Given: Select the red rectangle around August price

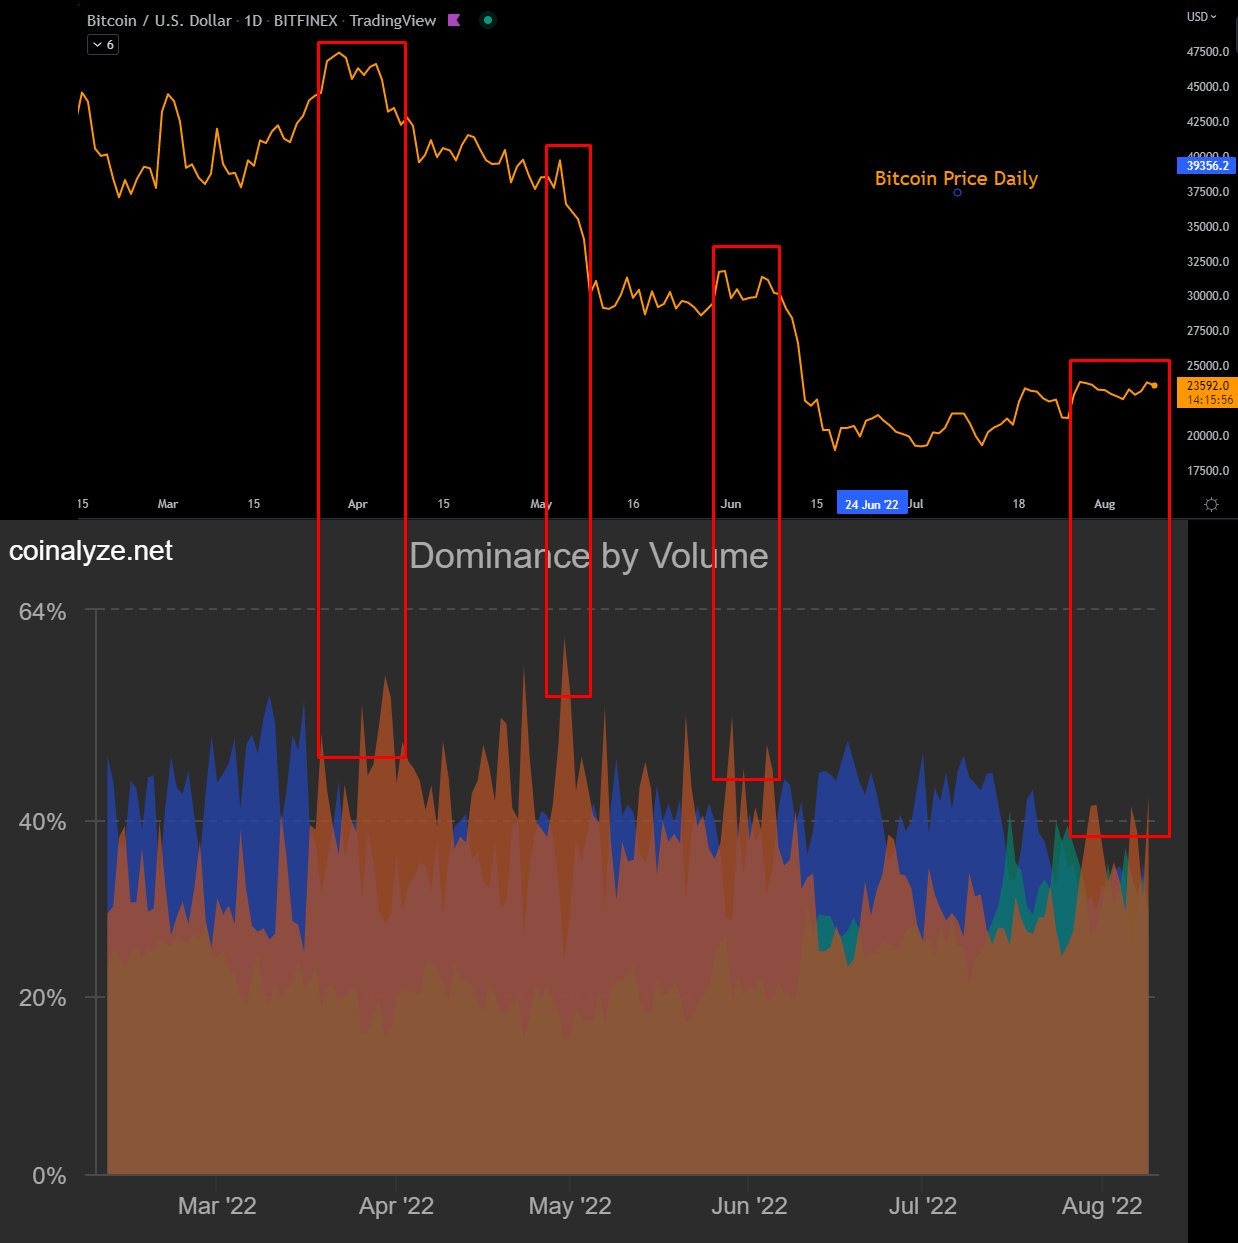Looking at the screenshot, I should (1071, 600).
